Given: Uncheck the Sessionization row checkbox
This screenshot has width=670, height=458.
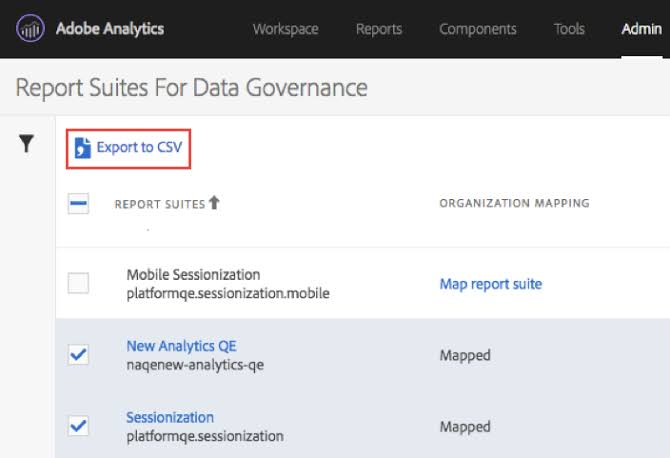Looking at the screenshot, I should pyautogui.click(x=78, y=426).
